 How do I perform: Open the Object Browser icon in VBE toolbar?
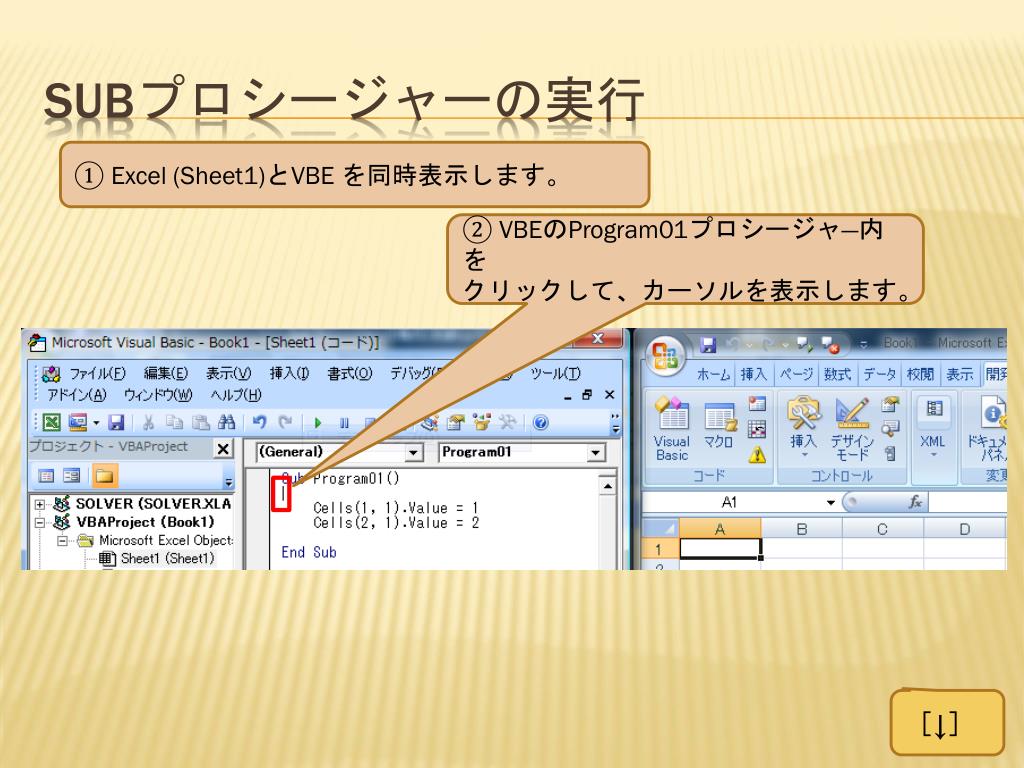click(x=481, y=423)
